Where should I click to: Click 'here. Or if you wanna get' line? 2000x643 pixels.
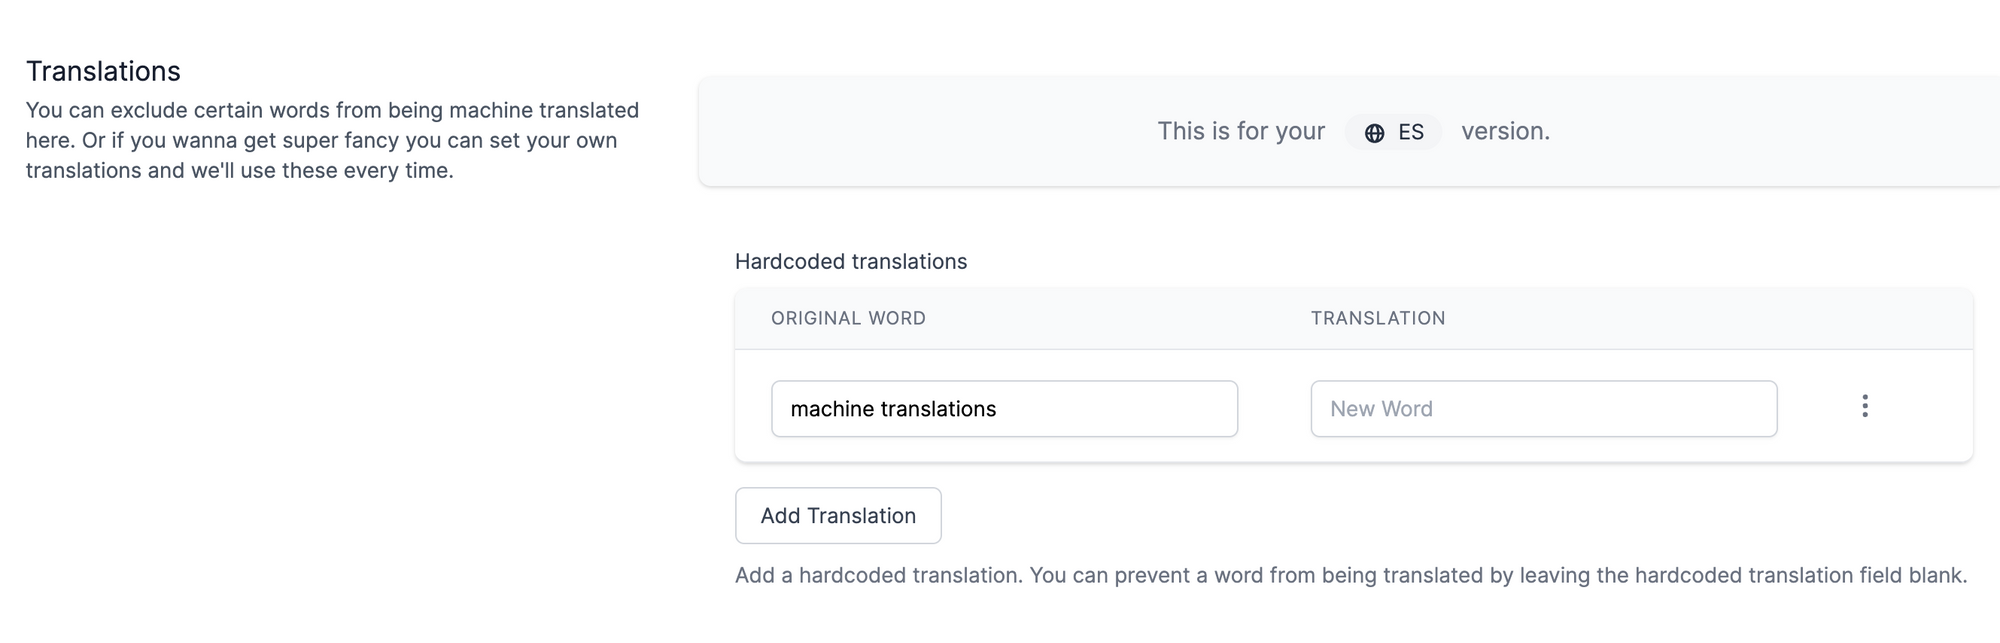321,140
